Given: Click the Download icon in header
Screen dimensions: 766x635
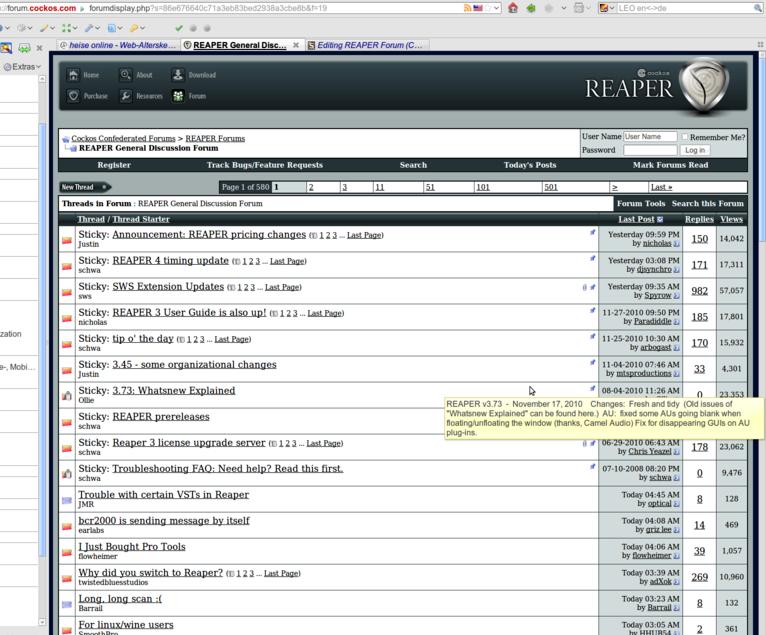Looking at the screenshot, I should [177, 75].
